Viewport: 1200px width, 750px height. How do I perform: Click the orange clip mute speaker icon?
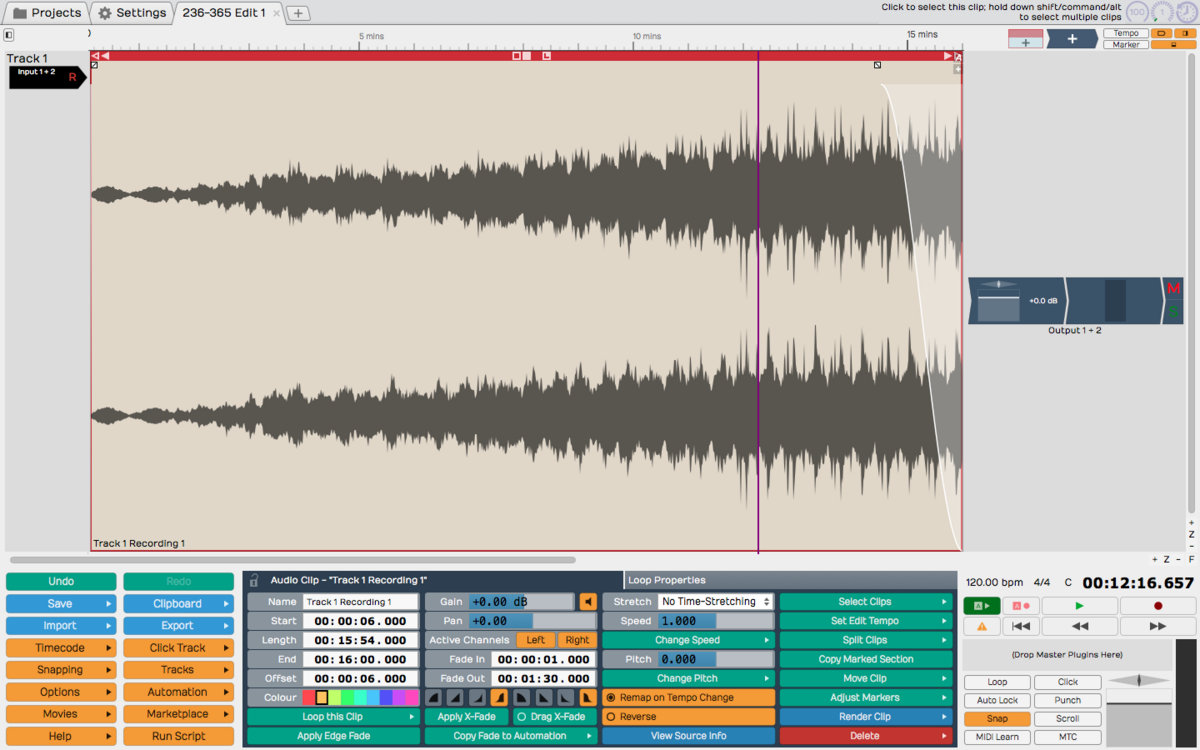click(588, 602)
